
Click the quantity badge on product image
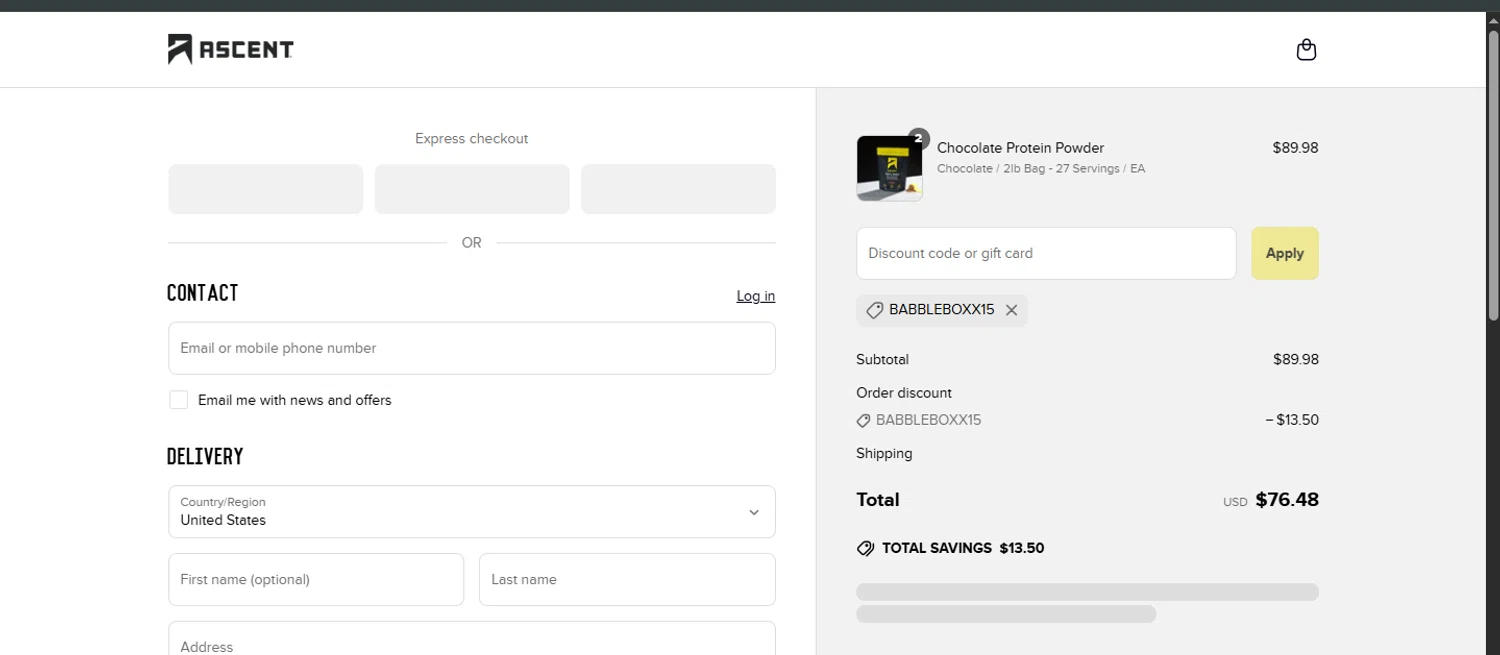[x=918, y=139]
